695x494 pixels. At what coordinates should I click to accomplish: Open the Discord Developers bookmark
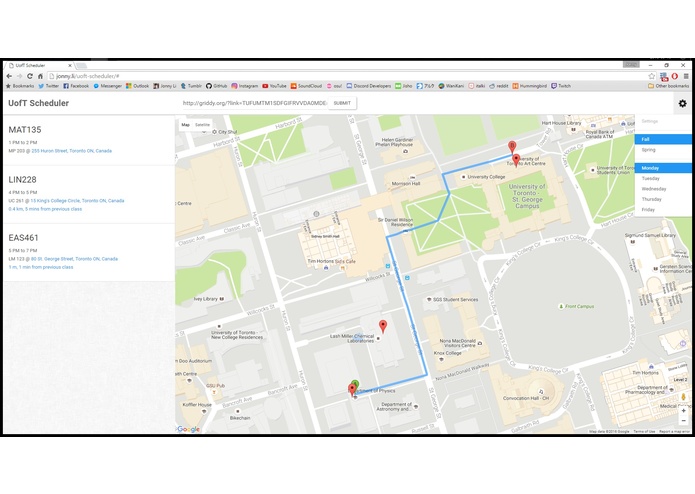[x=369, y=86]
